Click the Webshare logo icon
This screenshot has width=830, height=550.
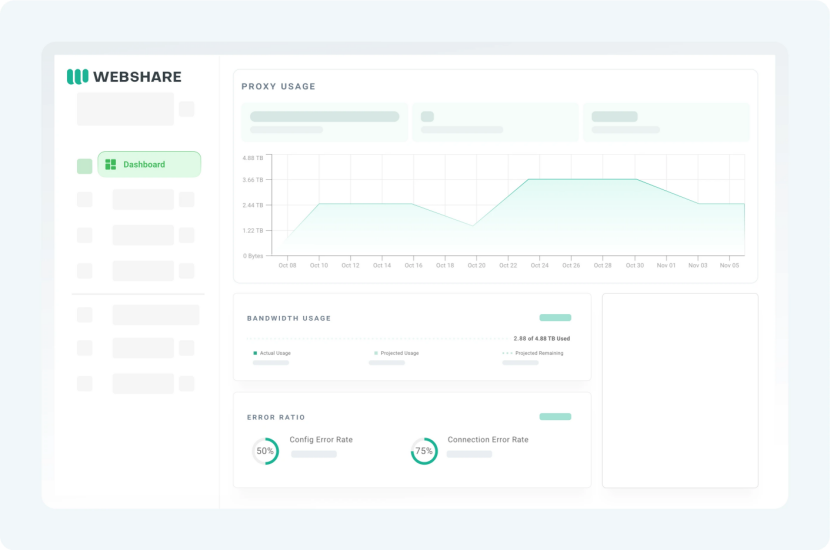pyautogui.click(x=77, y=76)
